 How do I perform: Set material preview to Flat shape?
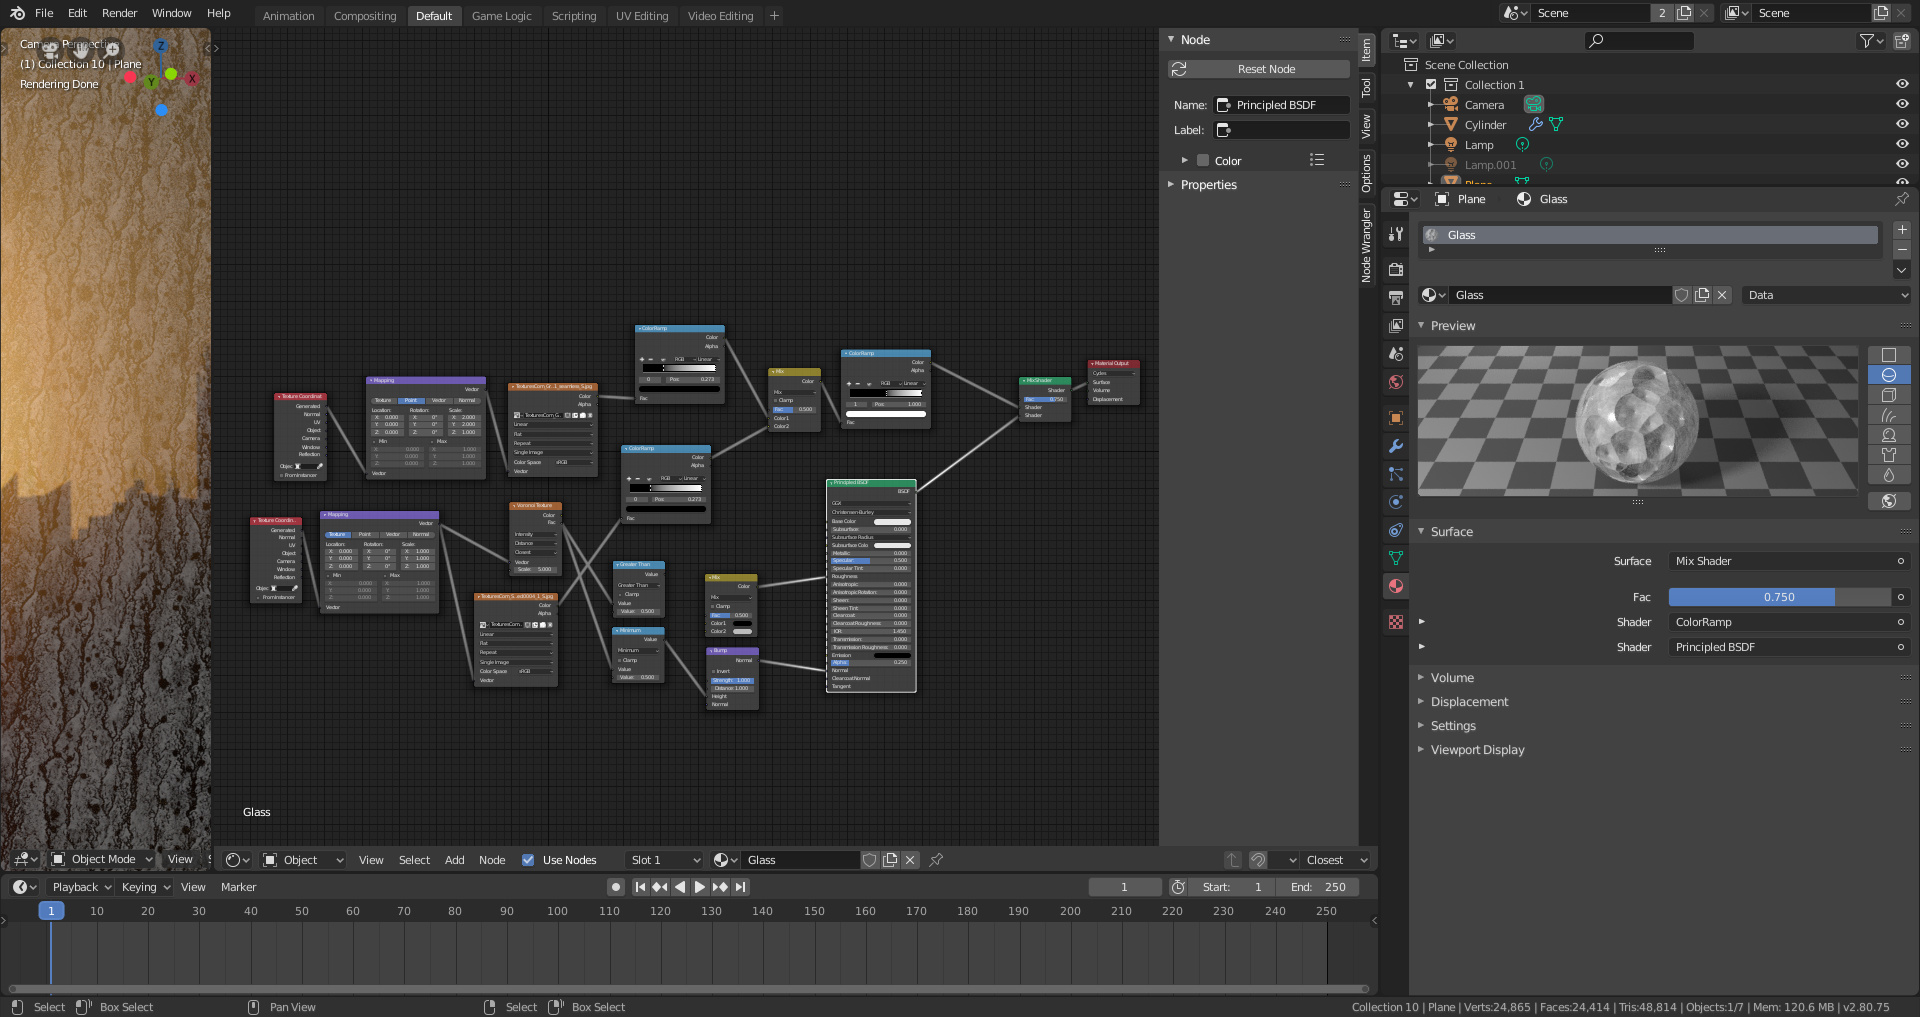[1889, 355]
